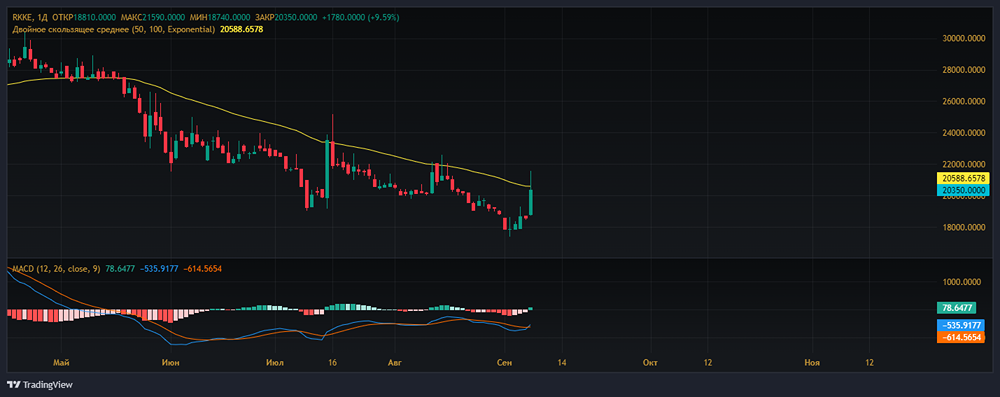Click the 24000.0000 price axis label
The height and width of the screenshot is (397, 1000).
(x=963, y=133)
